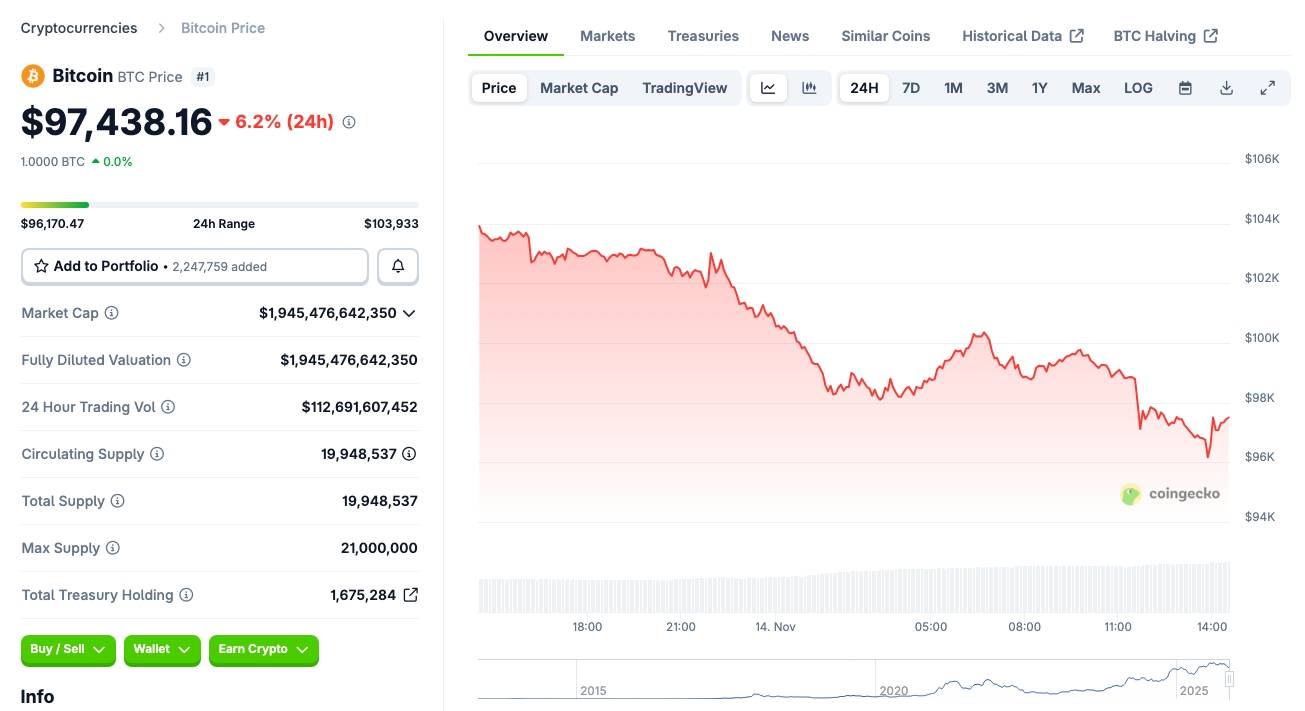Open the Buy / Sell dropdown
Image resolution: width=1305 pixels, height=711 pixels.
(x=67, y=650)
